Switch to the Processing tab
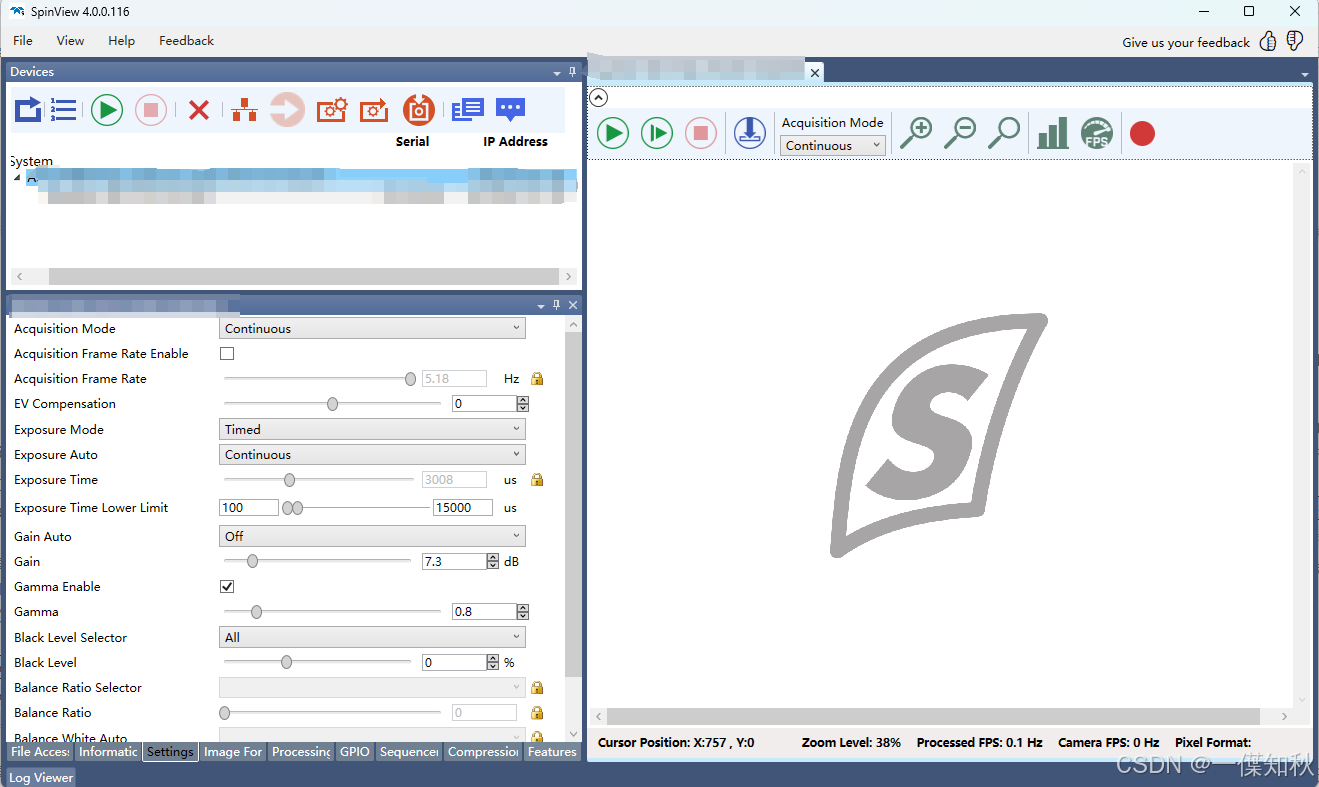This screenshot has height=787, width=1319. click(x=301, y=752)
